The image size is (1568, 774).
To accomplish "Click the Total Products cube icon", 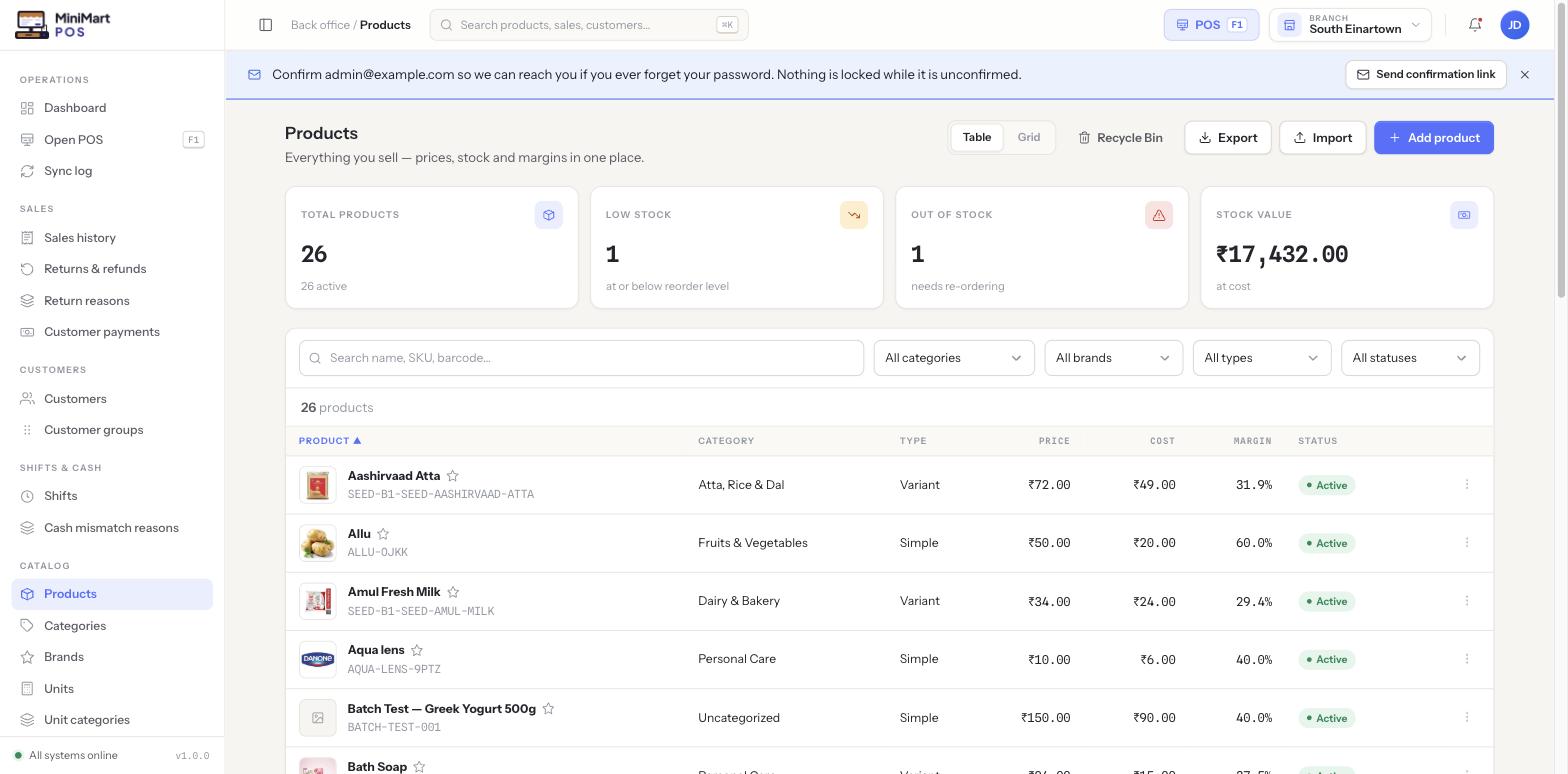I will click(549, 215).
